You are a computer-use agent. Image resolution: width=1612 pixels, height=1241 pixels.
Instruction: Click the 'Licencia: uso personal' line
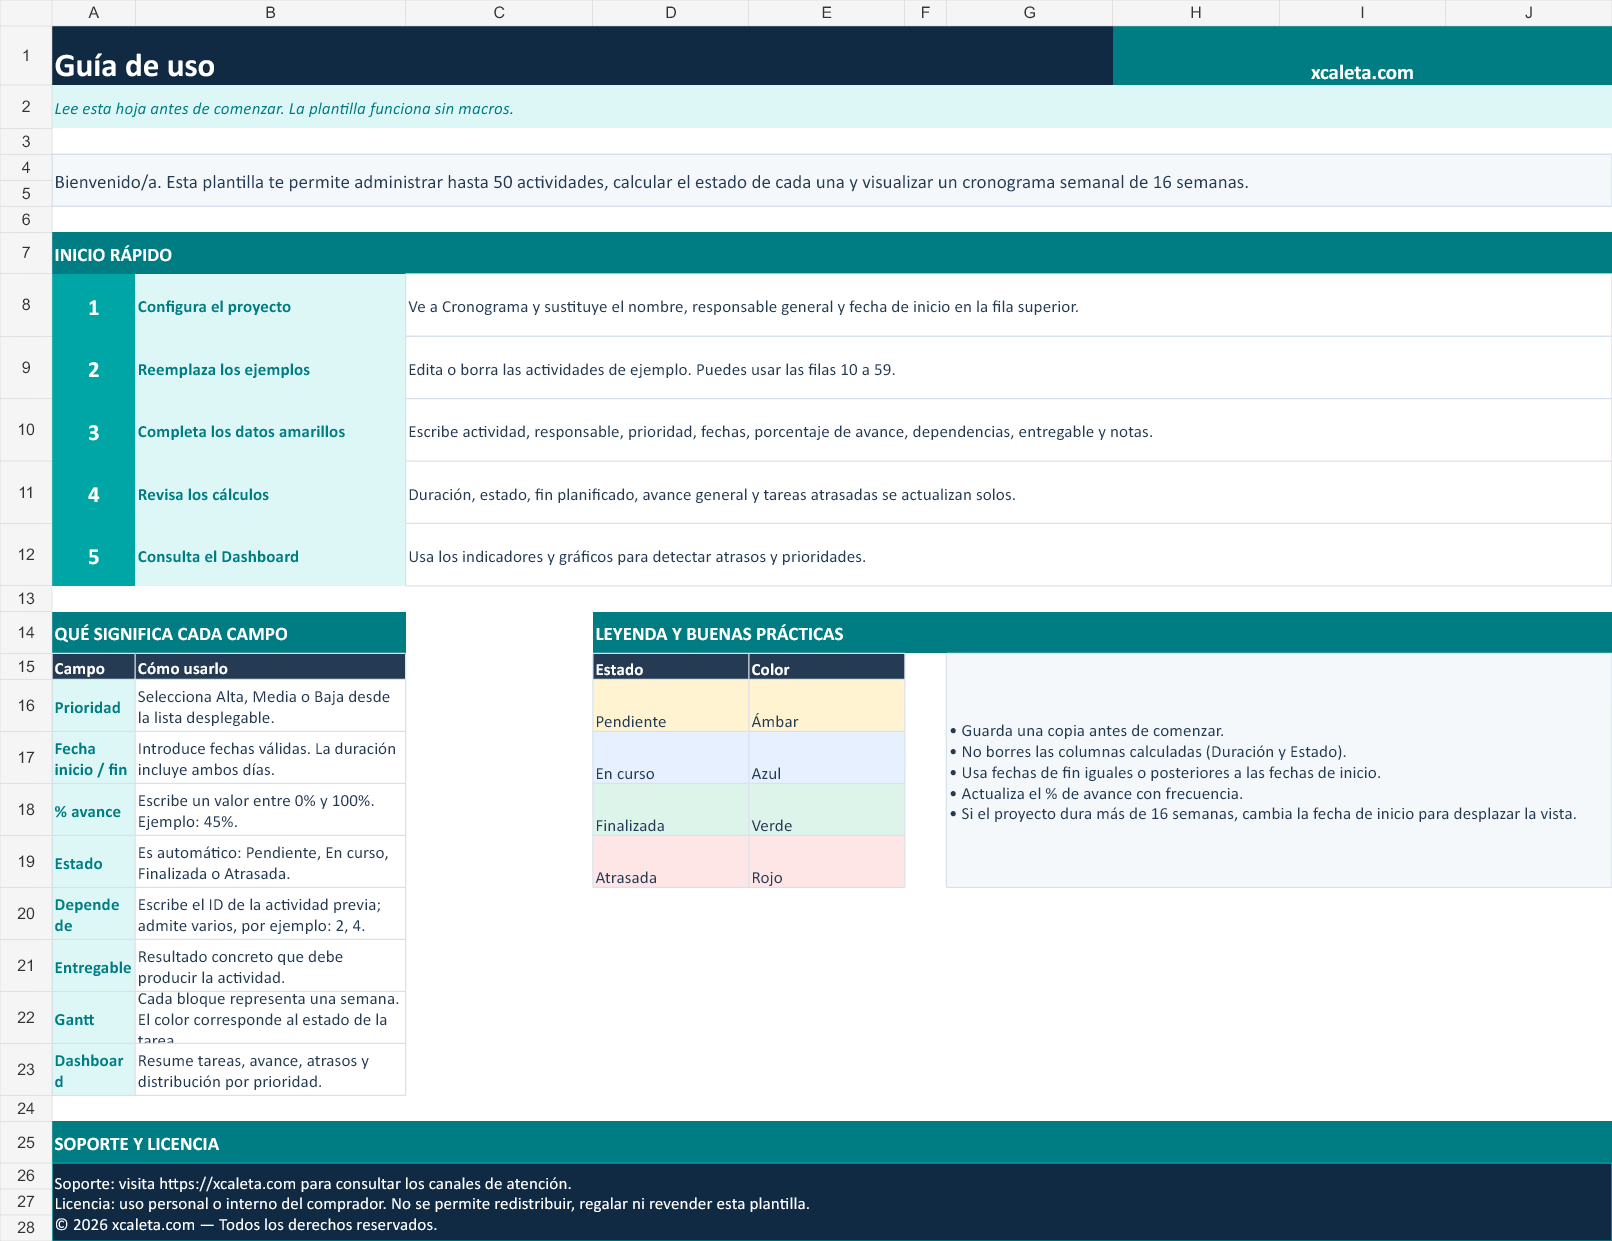click(432, 1204)
